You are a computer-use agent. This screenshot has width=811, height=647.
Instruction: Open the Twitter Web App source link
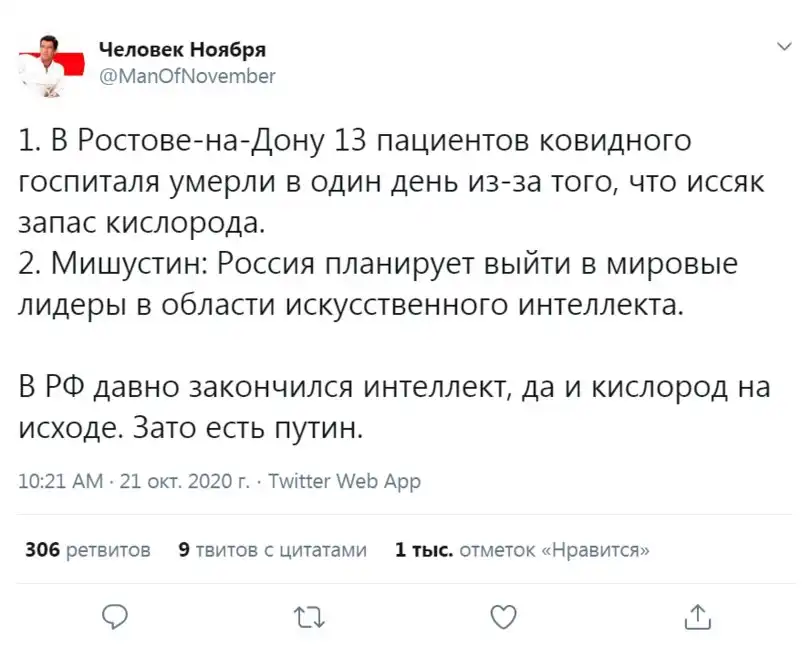(345, 481)
